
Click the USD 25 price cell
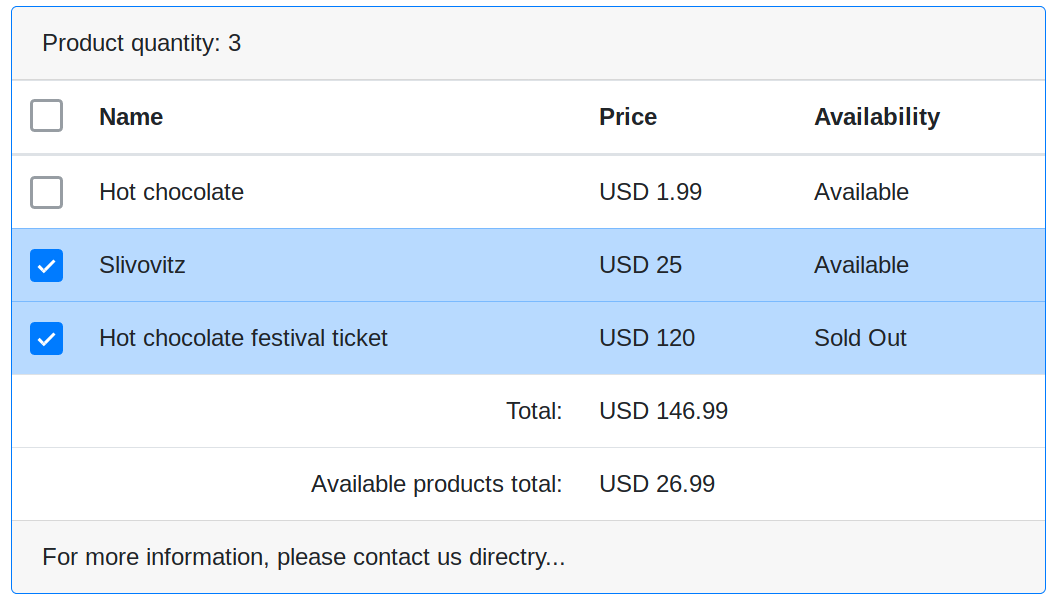(641, 265)
